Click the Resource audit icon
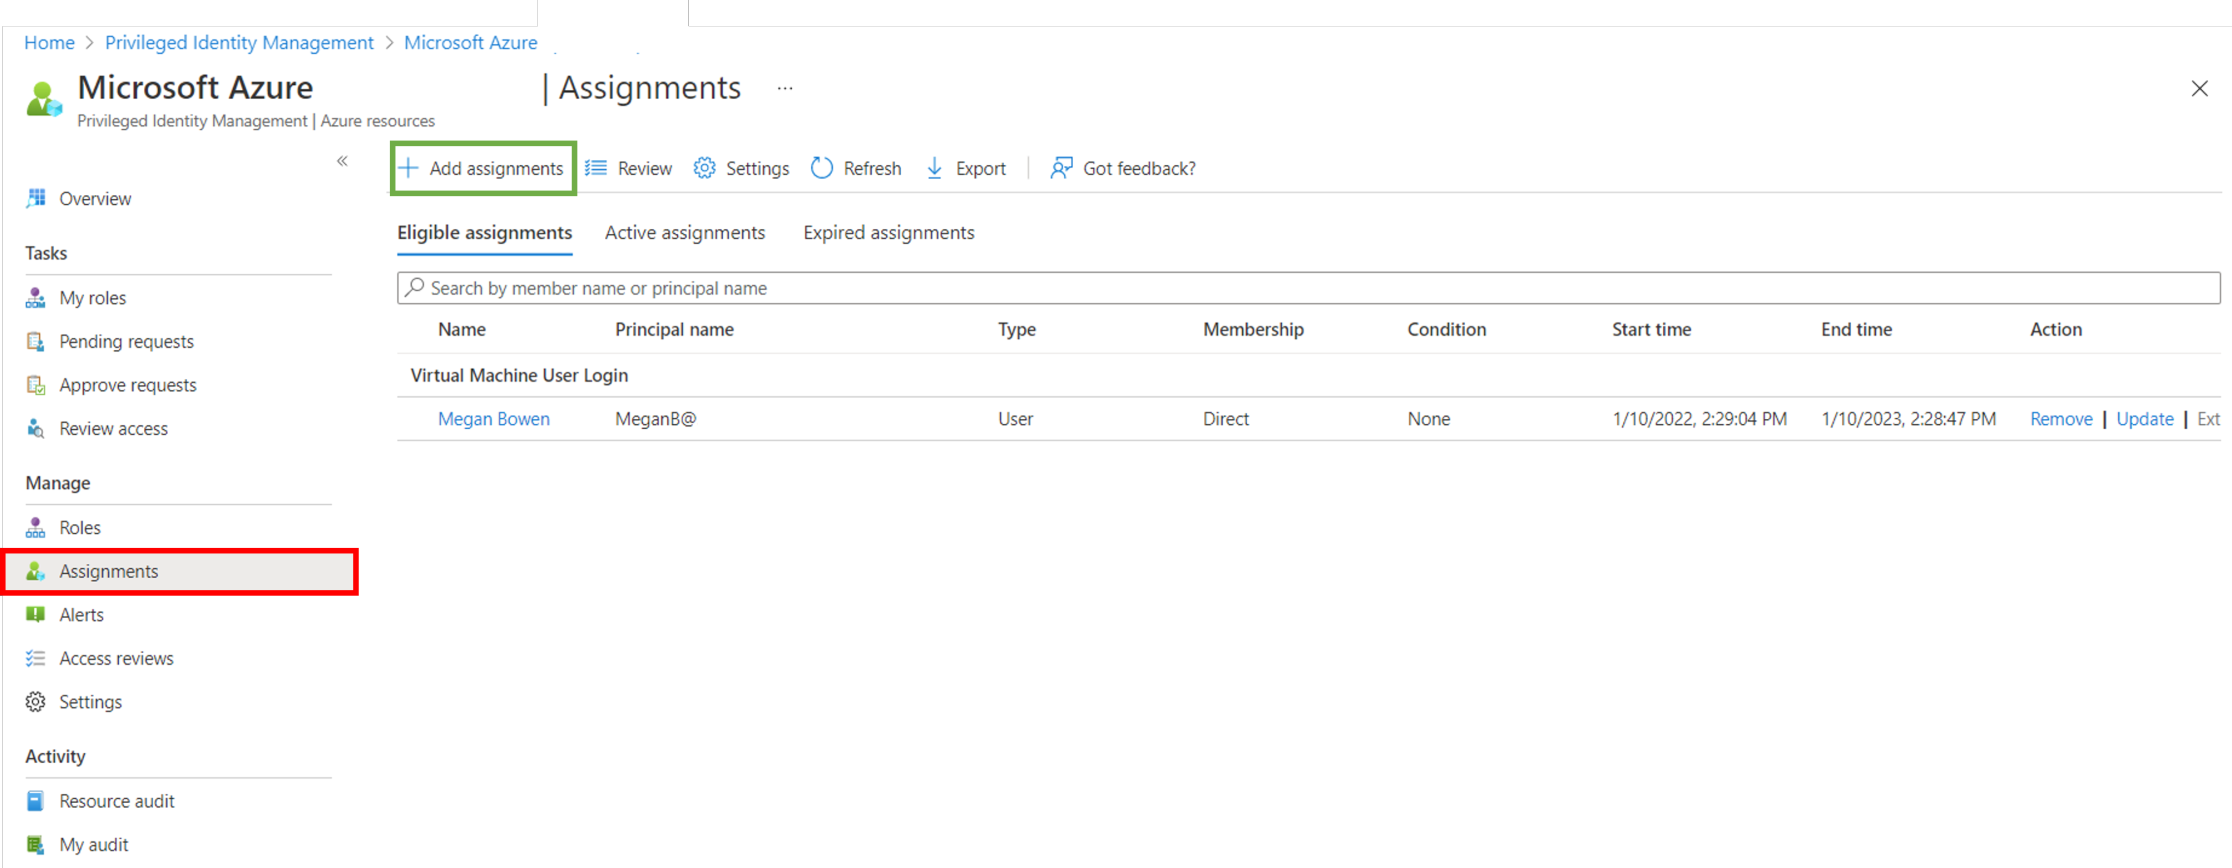This screenshot has width=2232, height=868. [36, 801]
